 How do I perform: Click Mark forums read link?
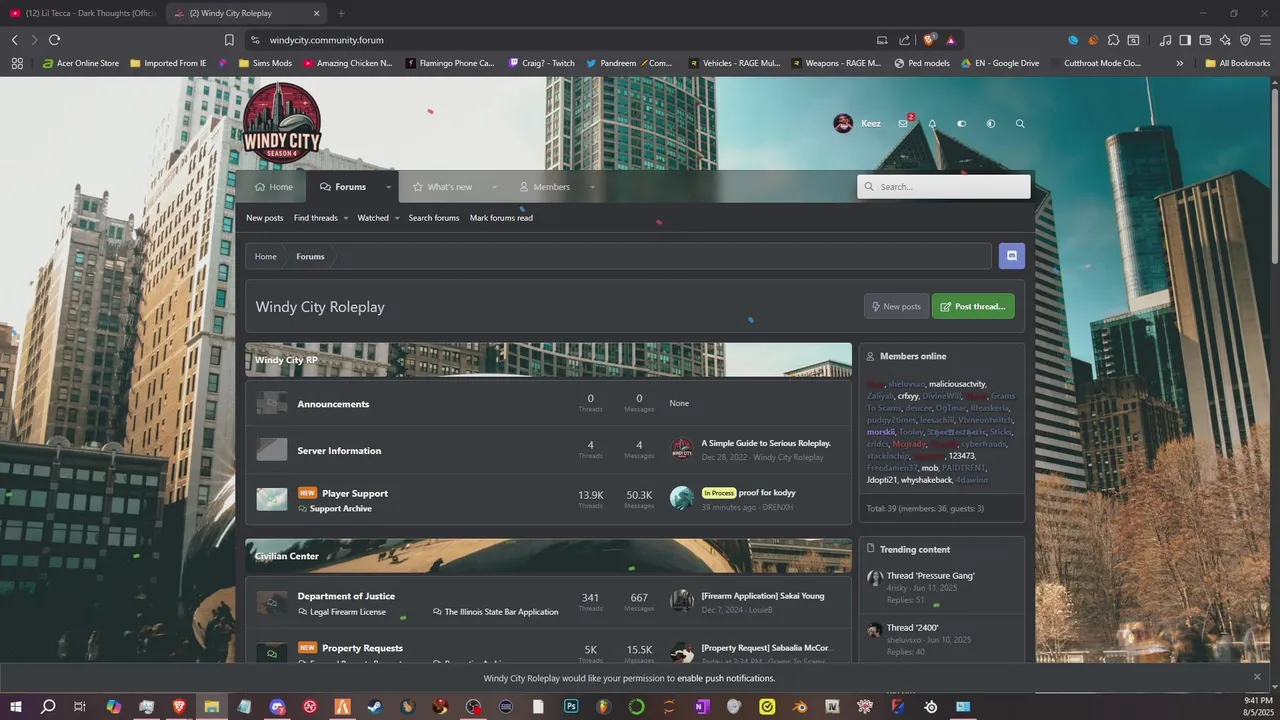(x=501, y=218)
